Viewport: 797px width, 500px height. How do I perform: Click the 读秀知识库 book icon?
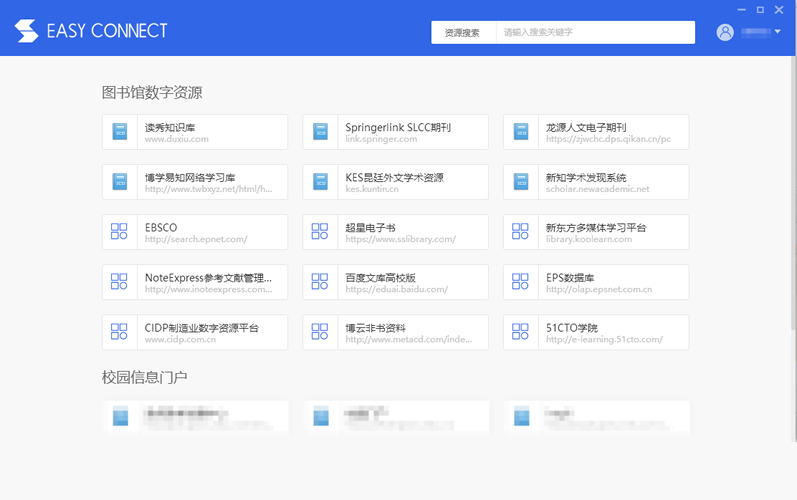pyautogui.click(x=120, y=132)
